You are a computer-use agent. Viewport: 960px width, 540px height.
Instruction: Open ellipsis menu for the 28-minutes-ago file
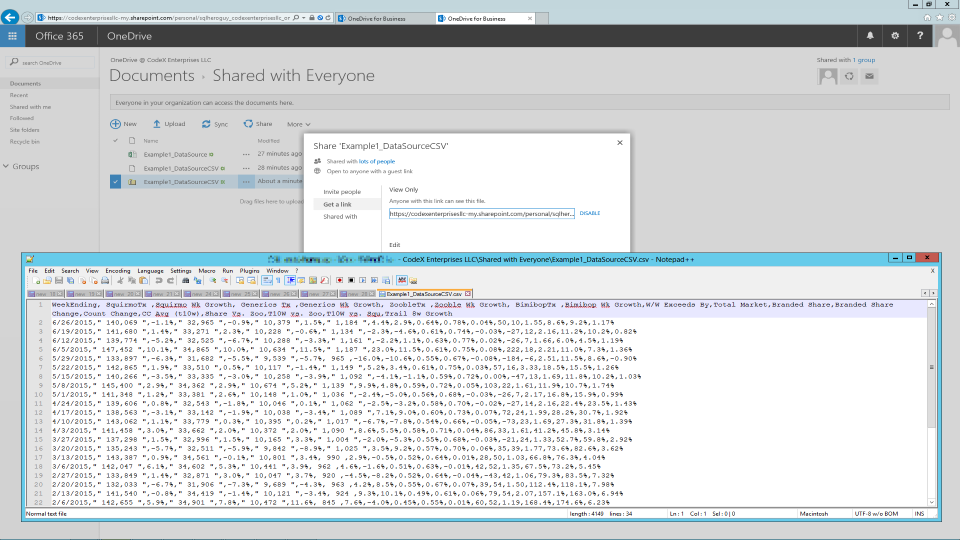(246, 168)
